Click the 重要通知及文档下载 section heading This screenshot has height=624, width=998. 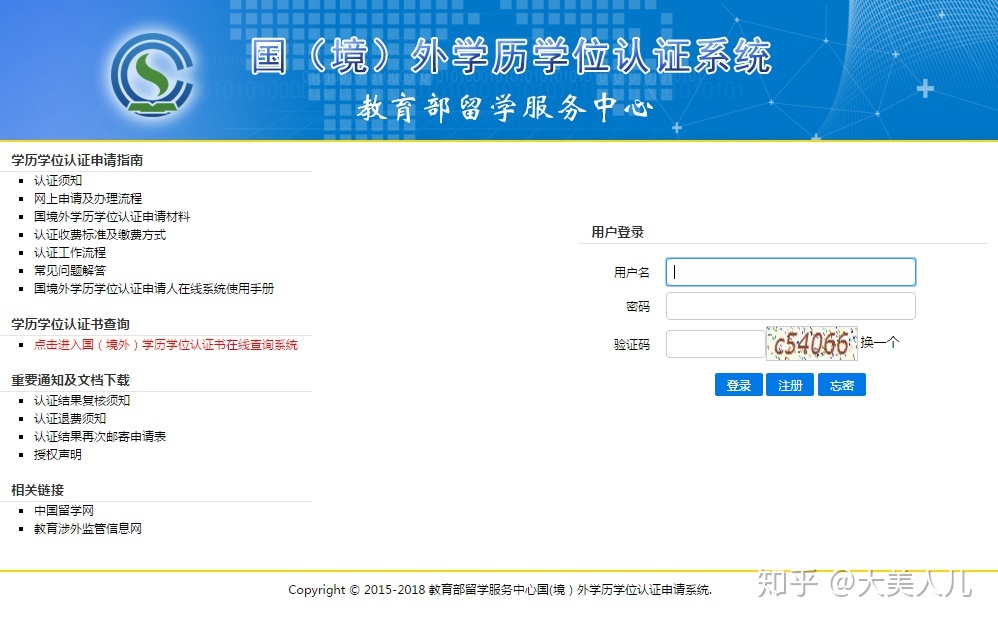(71, 381)
